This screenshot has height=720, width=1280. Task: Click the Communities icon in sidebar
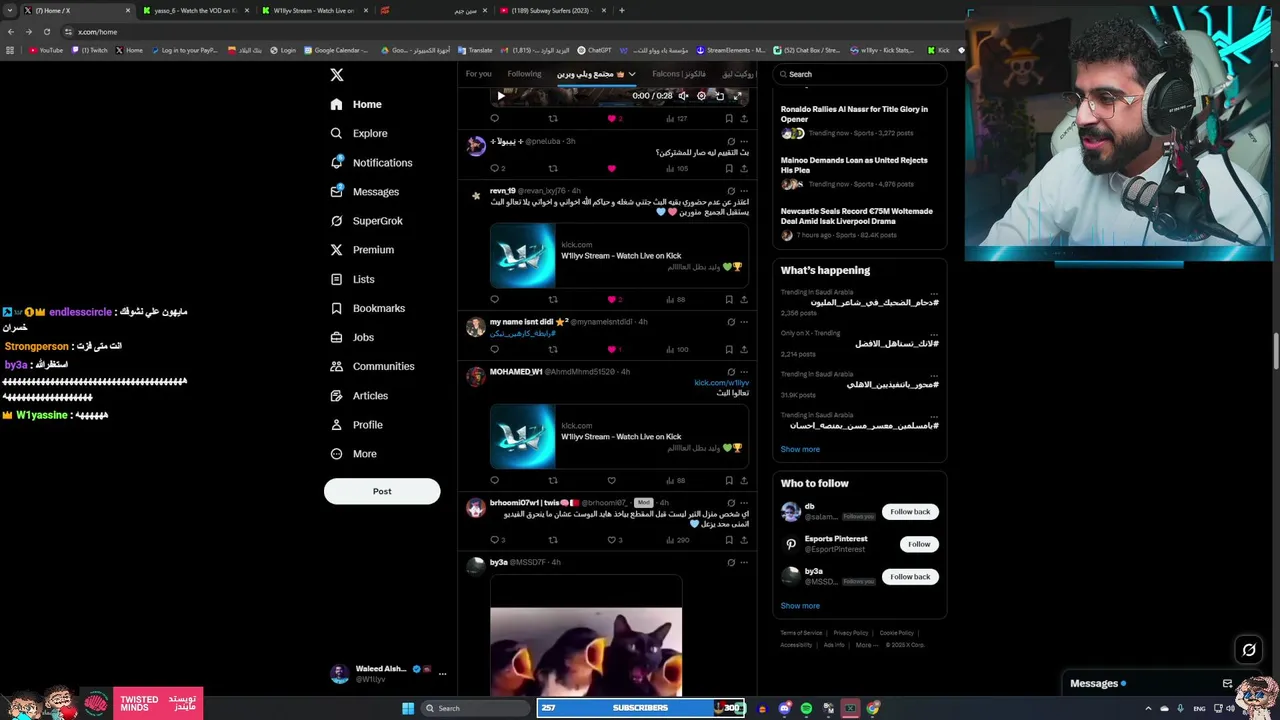(336, 366)
